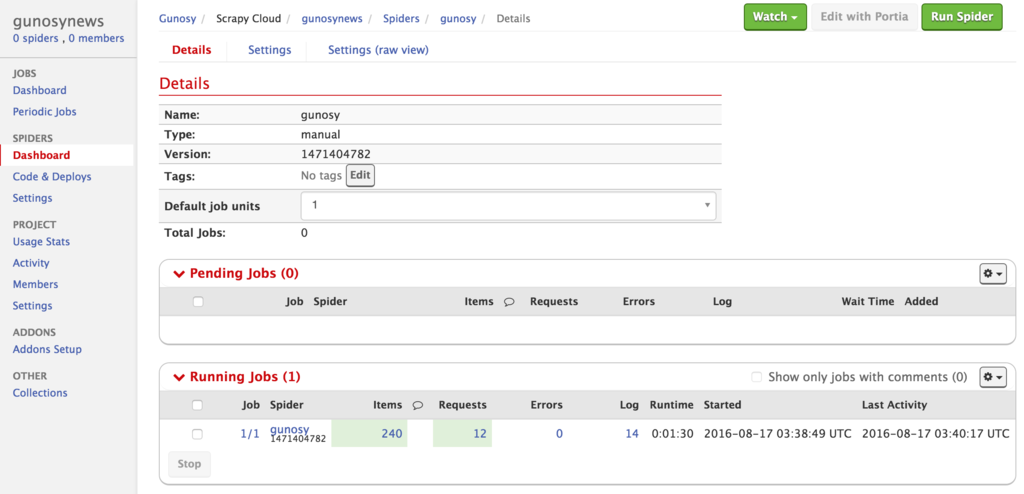Open the 12 requests count
The width and height of the screenshot is (1024, 494).
coord(480,434)
